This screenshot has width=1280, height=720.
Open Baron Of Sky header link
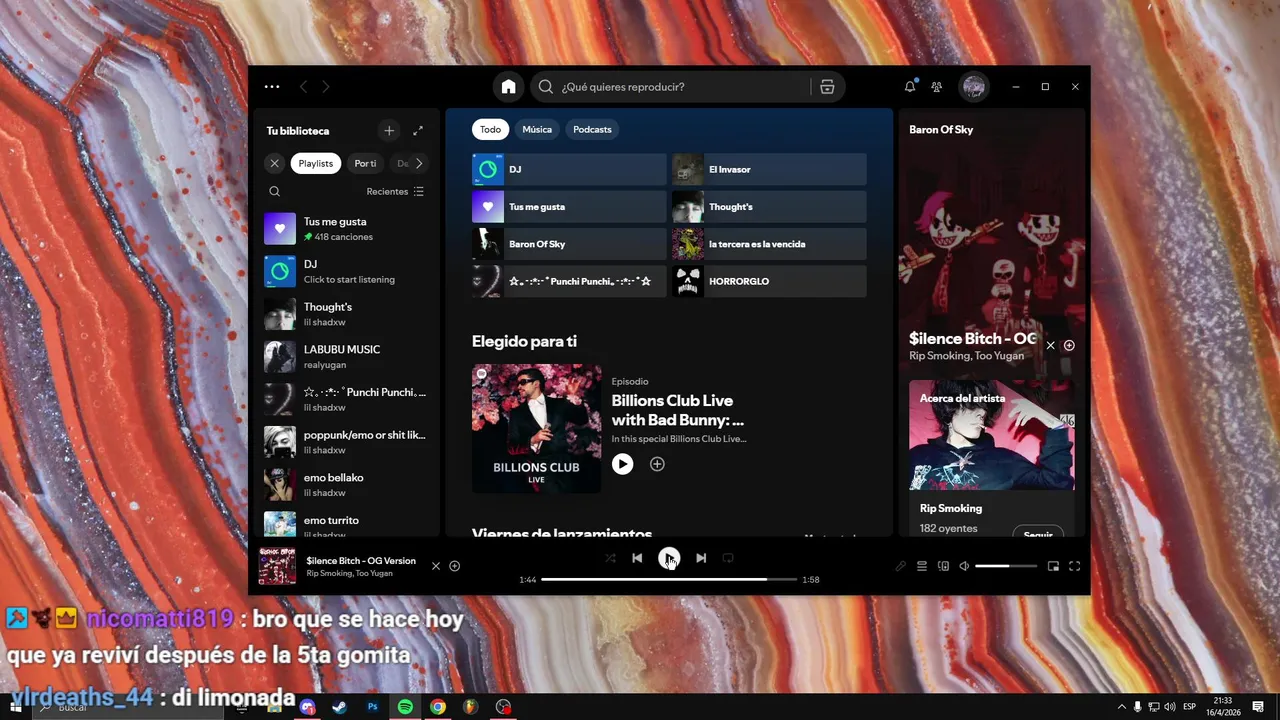click(941, 130)
